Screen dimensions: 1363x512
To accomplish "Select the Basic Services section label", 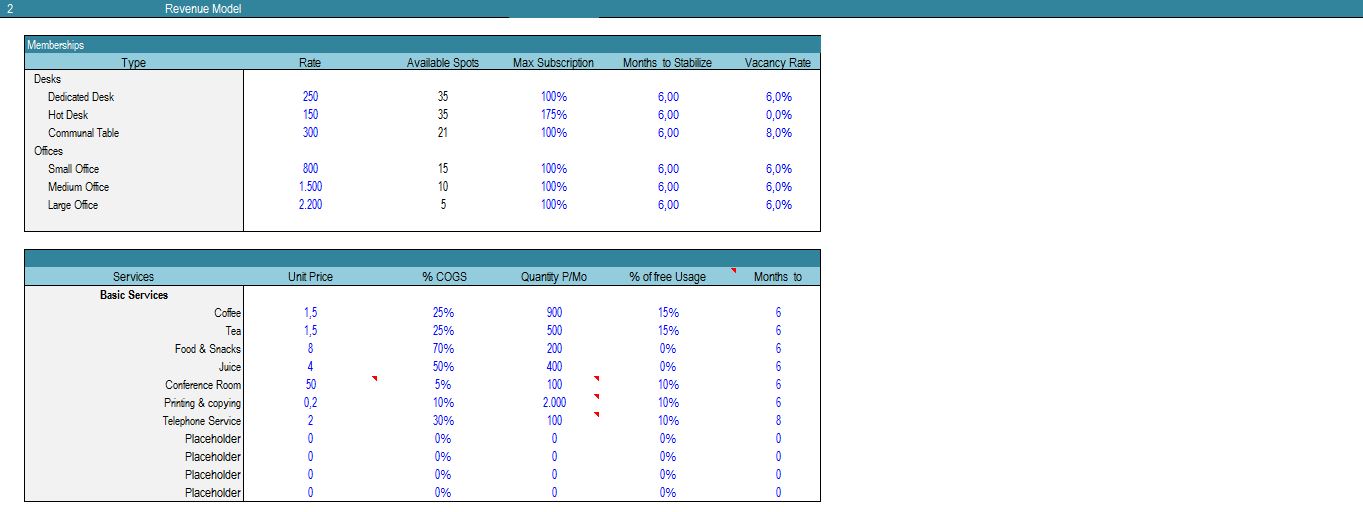I will tap(133, 295).
